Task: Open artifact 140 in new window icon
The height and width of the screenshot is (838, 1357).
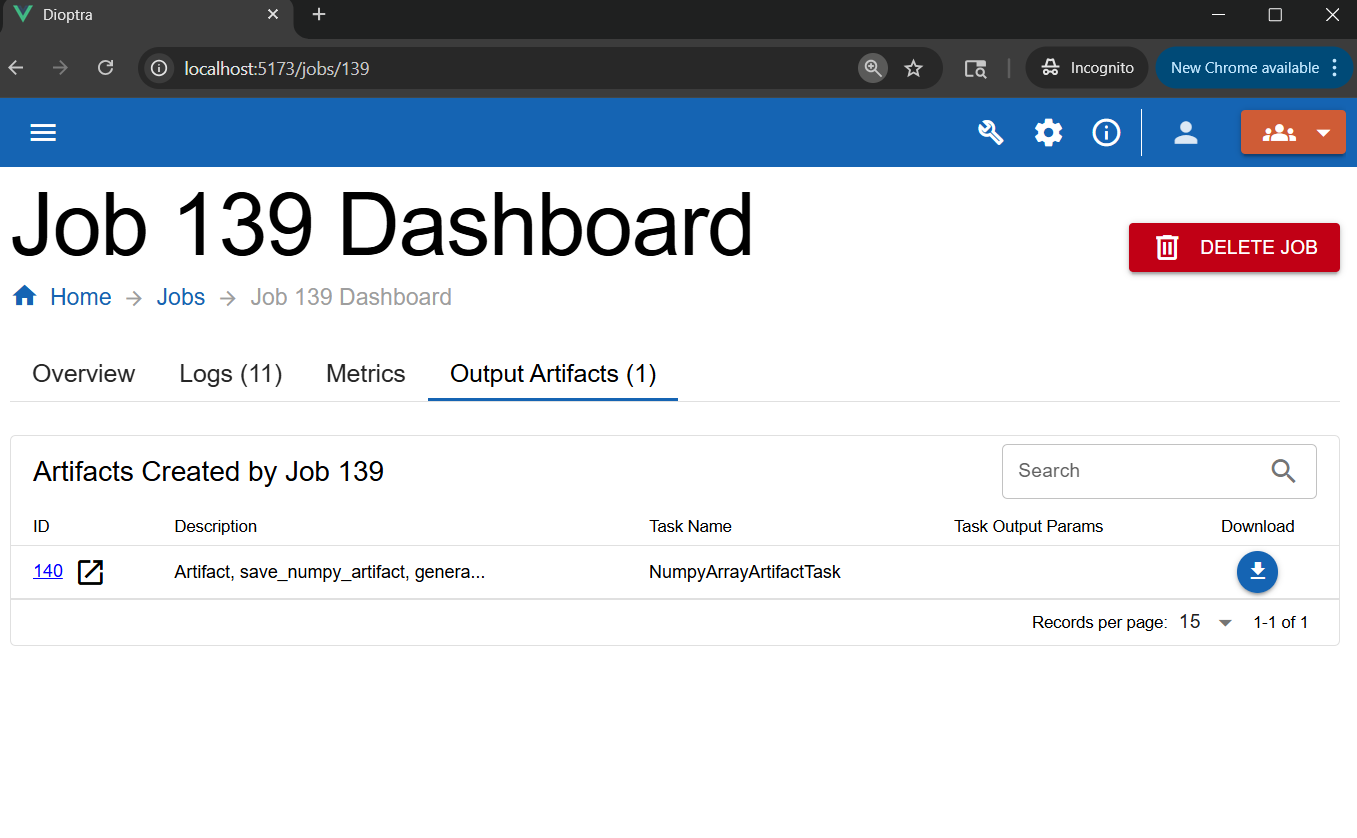Action: 91,572
